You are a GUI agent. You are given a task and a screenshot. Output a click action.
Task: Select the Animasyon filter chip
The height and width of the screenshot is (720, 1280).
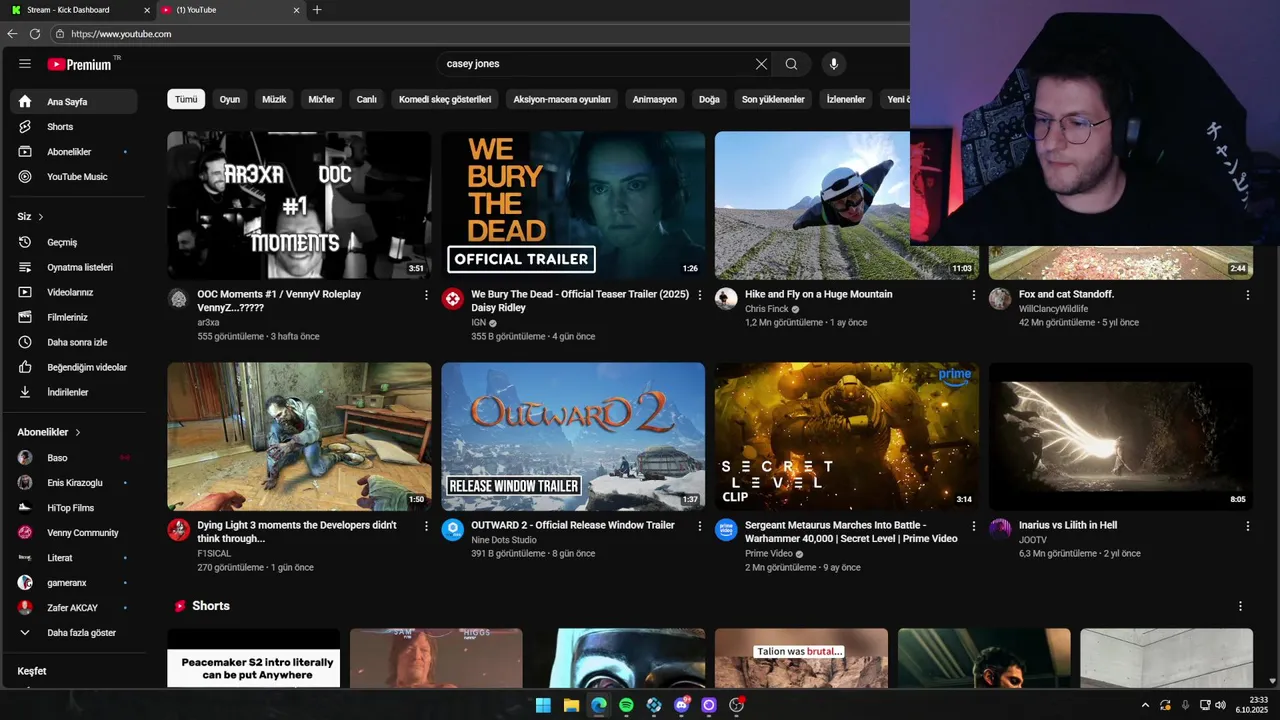coord(655,99)
